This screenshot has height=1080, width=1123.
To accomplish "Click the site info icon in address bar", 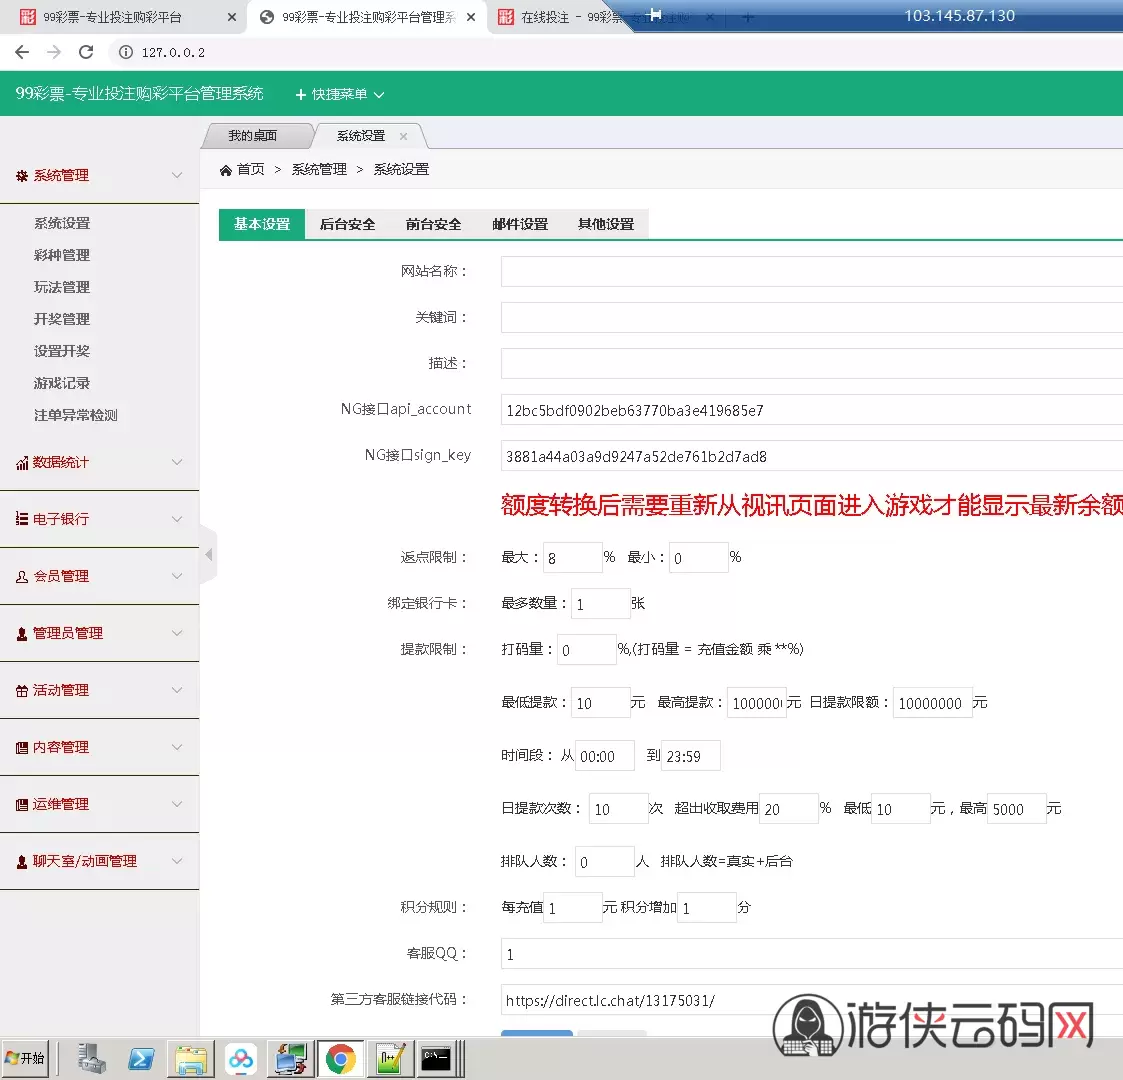I will click(x=125, y=52).
